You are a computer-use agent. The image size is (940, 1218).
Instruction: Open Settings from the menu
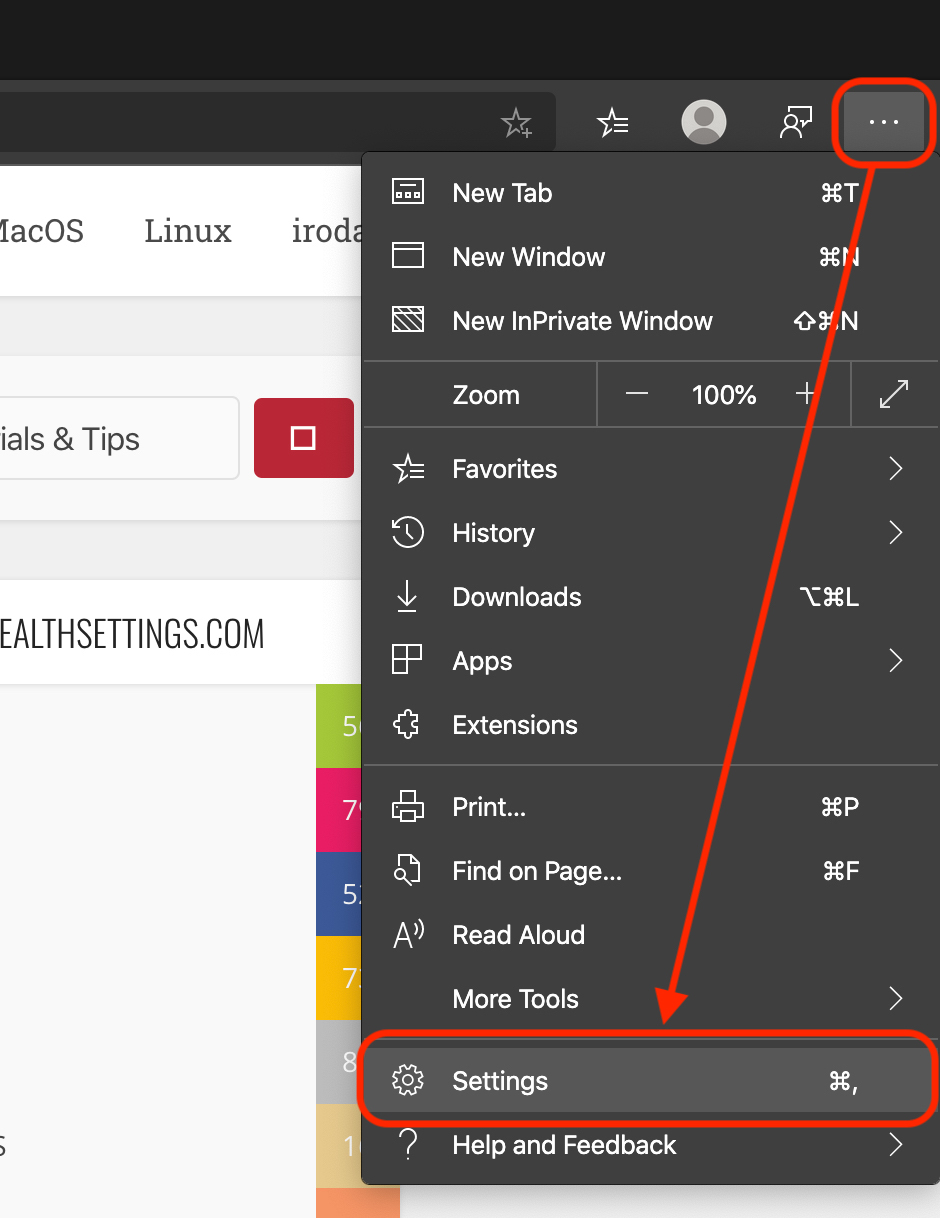[x=500, y=1081]
